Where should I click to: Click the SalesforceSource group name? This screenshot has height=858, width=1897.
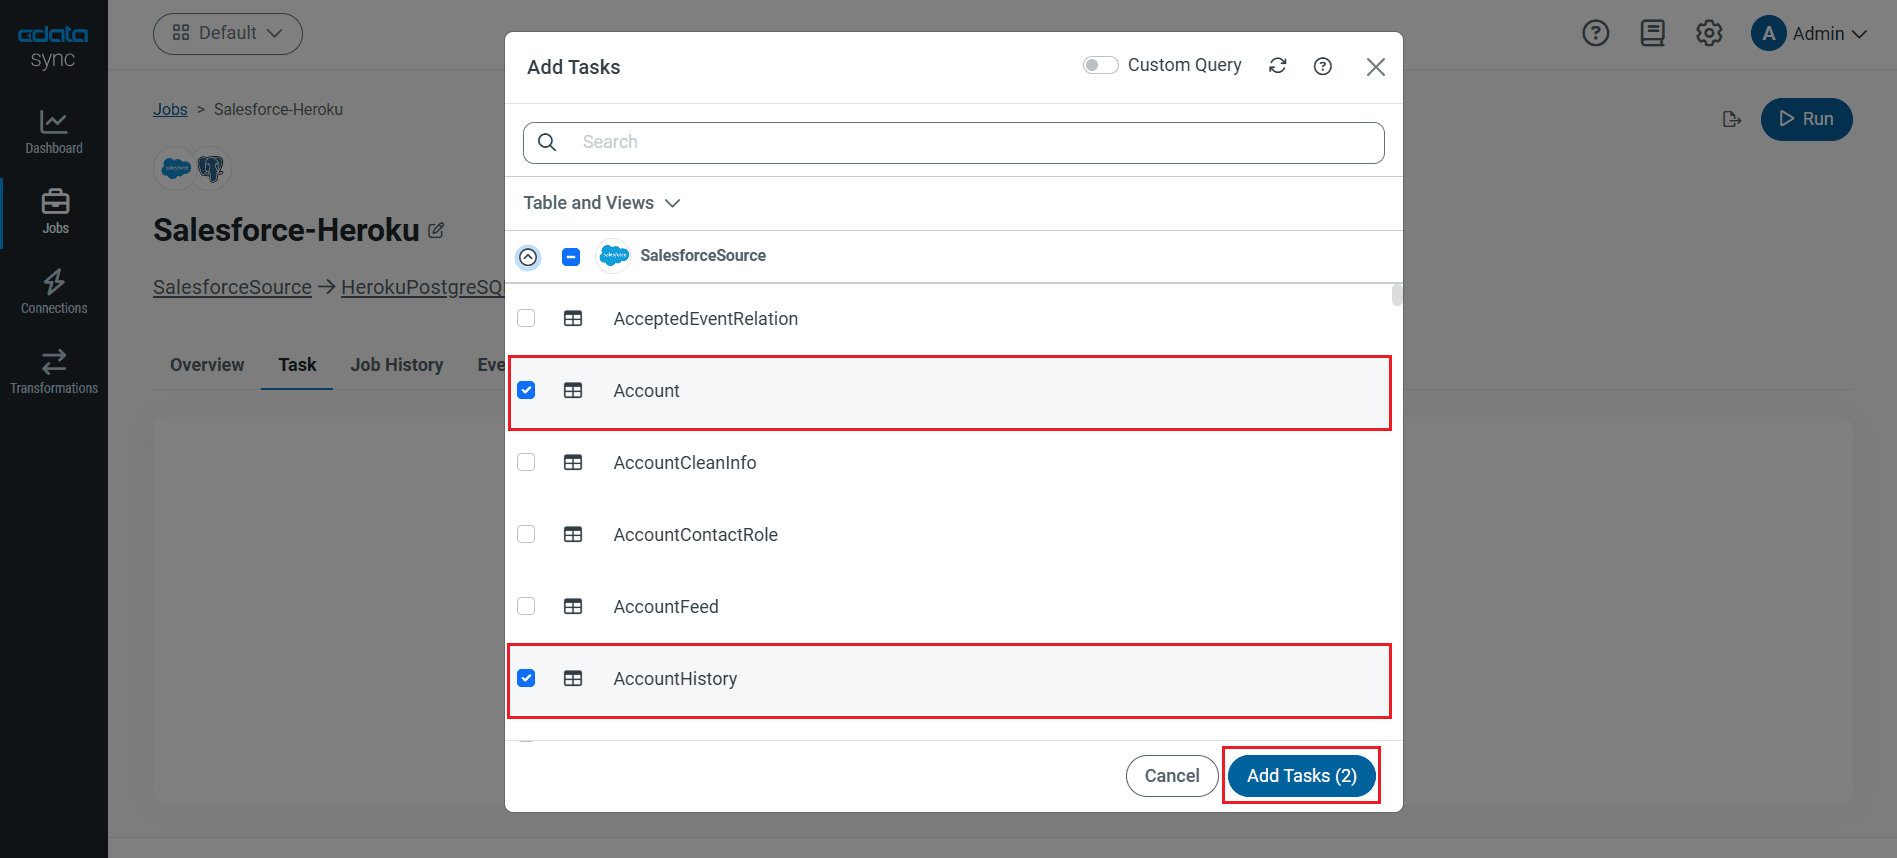(x=703, y=256)
